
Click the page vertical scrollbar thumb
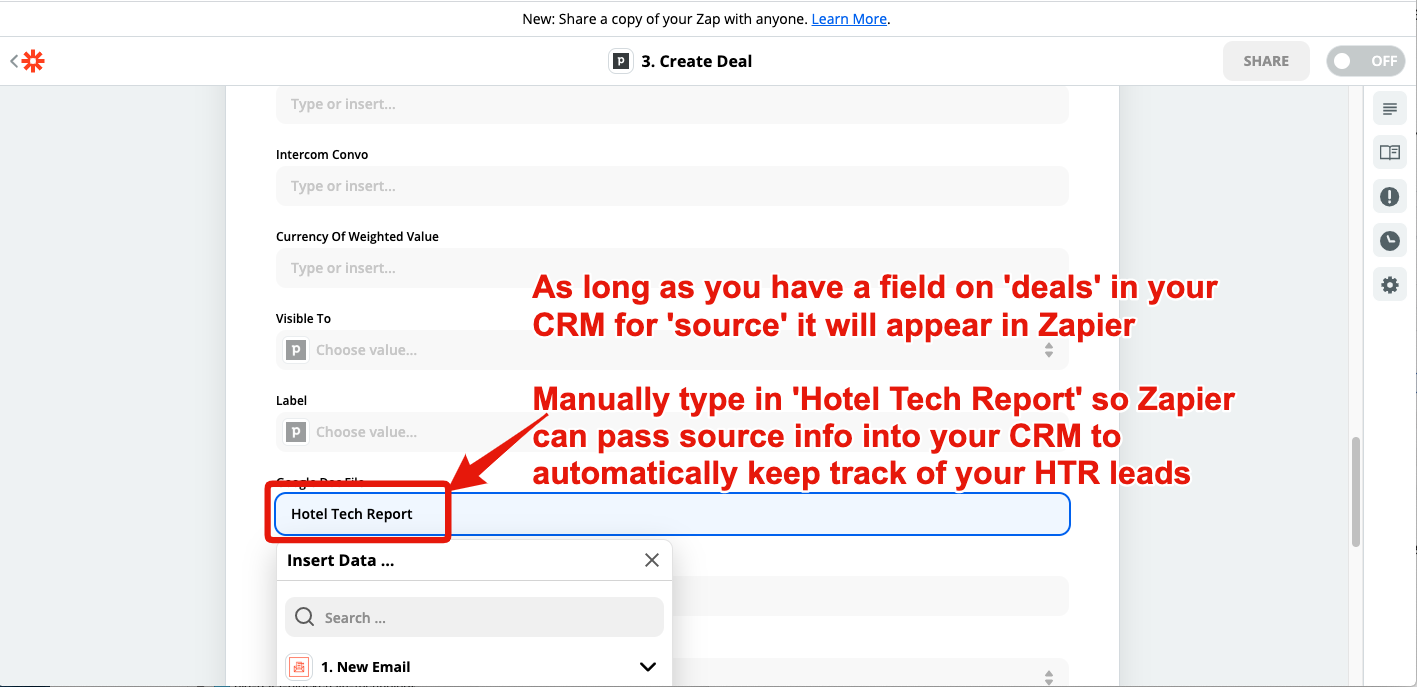[x=1356, y=491]
